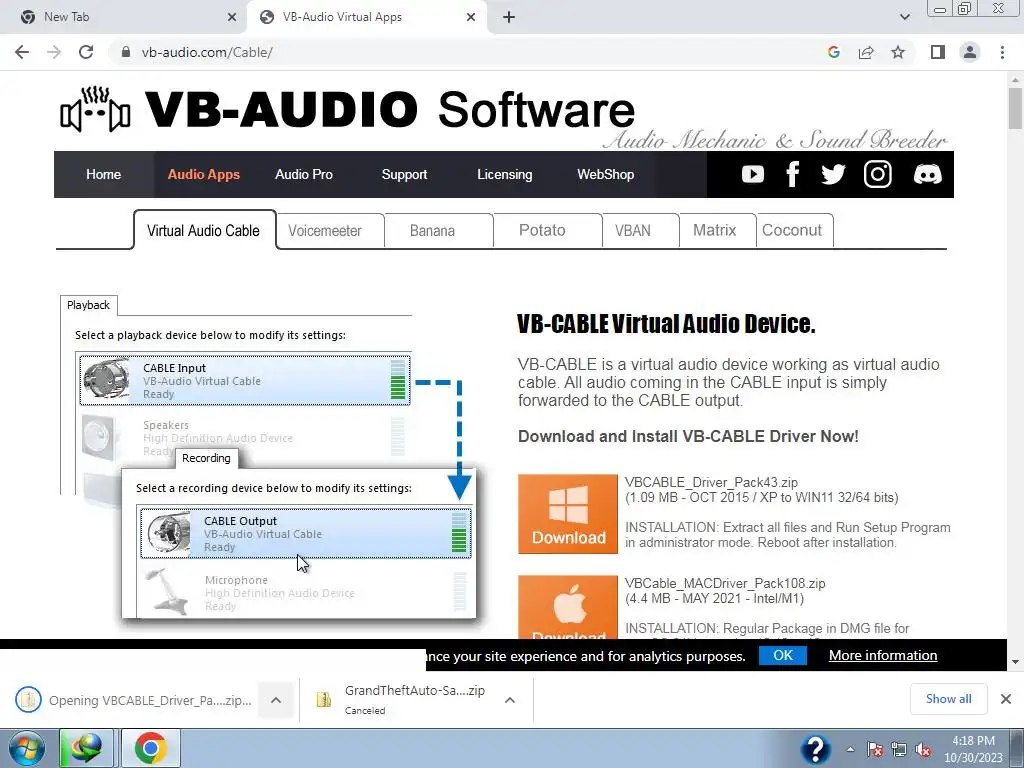
Task: Open VB-Audio Facebook page icon
Action: 793,174
